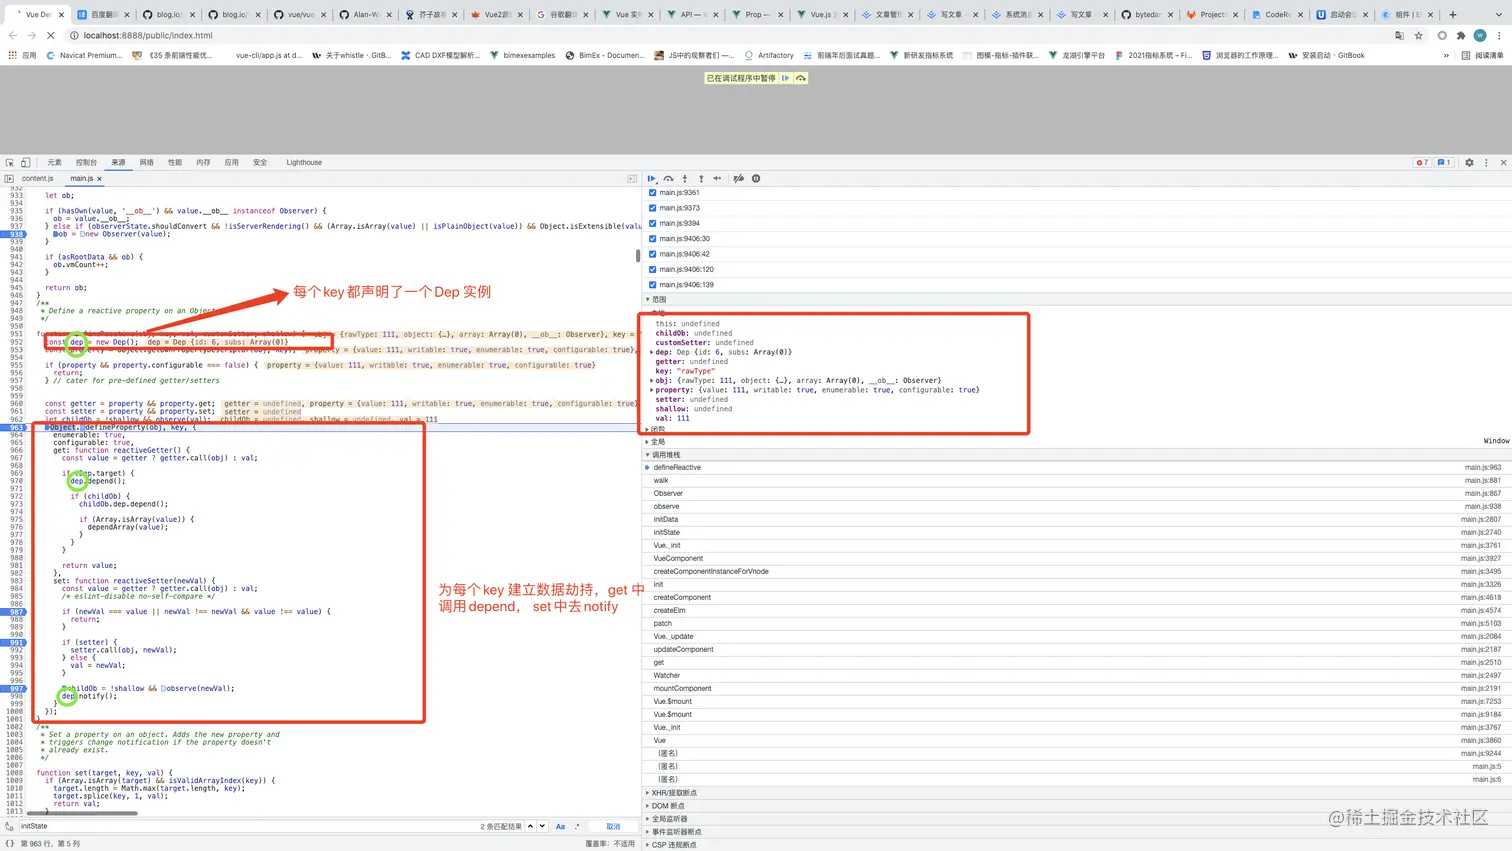Stop page loading with X button

[x=50, y=35]
